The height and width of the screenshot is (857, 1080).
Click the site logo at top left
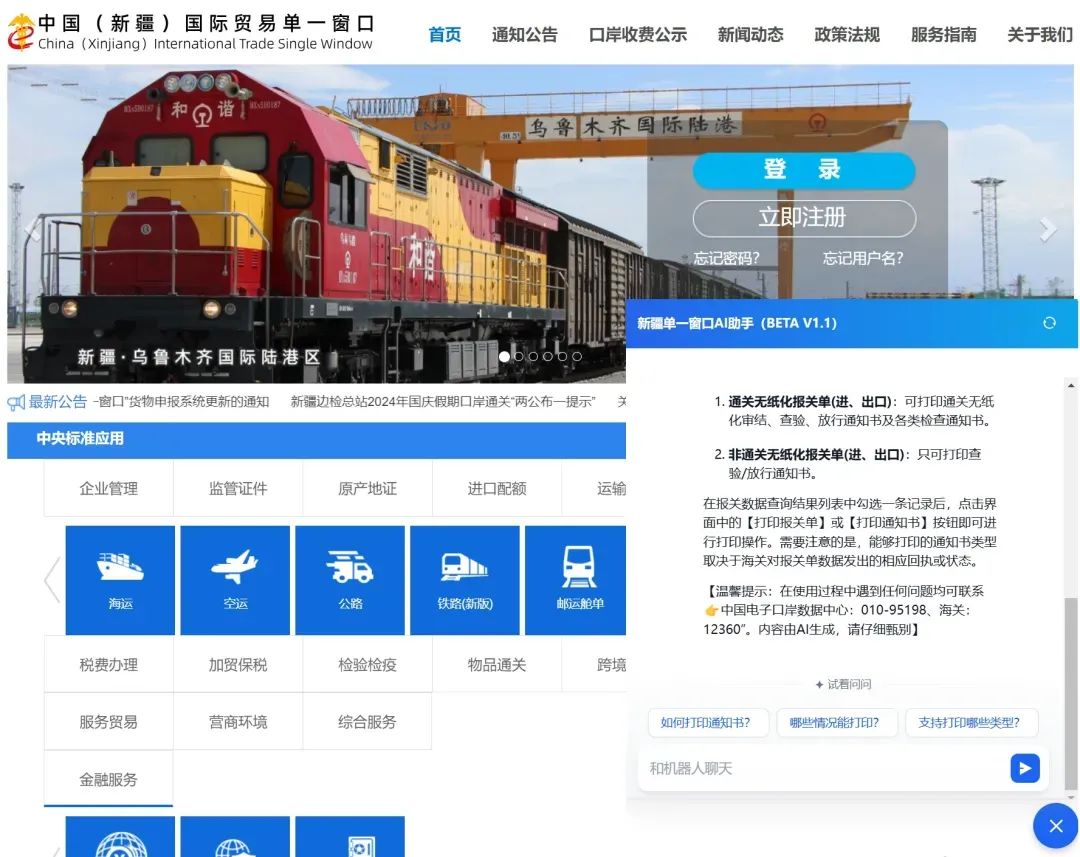coord(190,32)
